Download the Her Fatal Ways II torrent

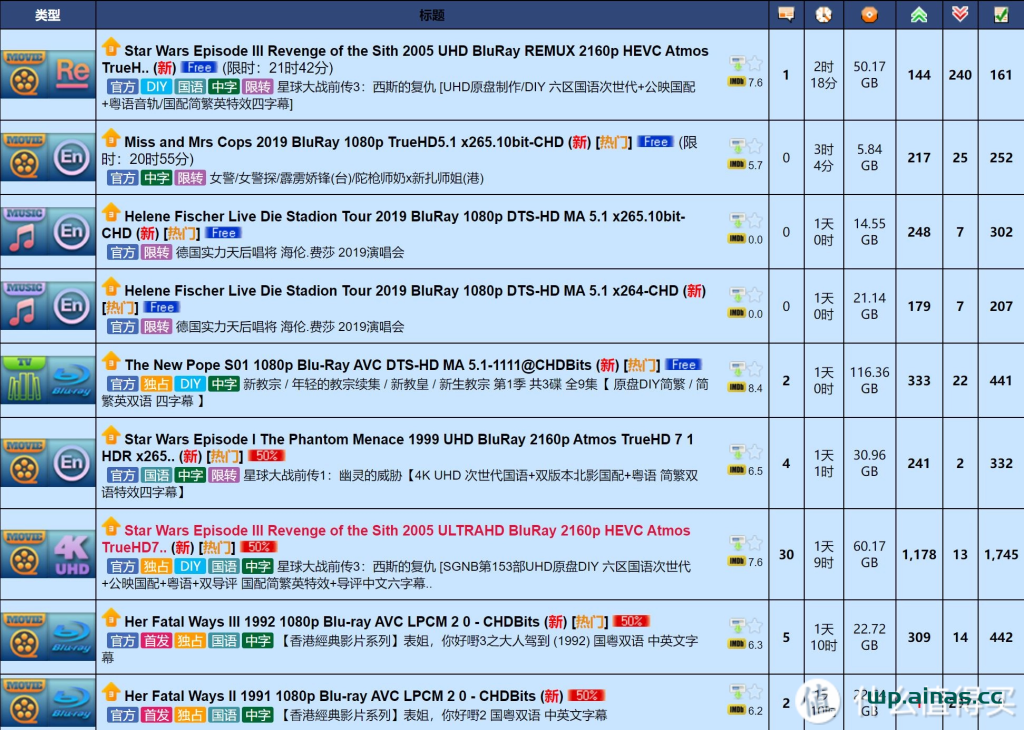coord(737,691)
